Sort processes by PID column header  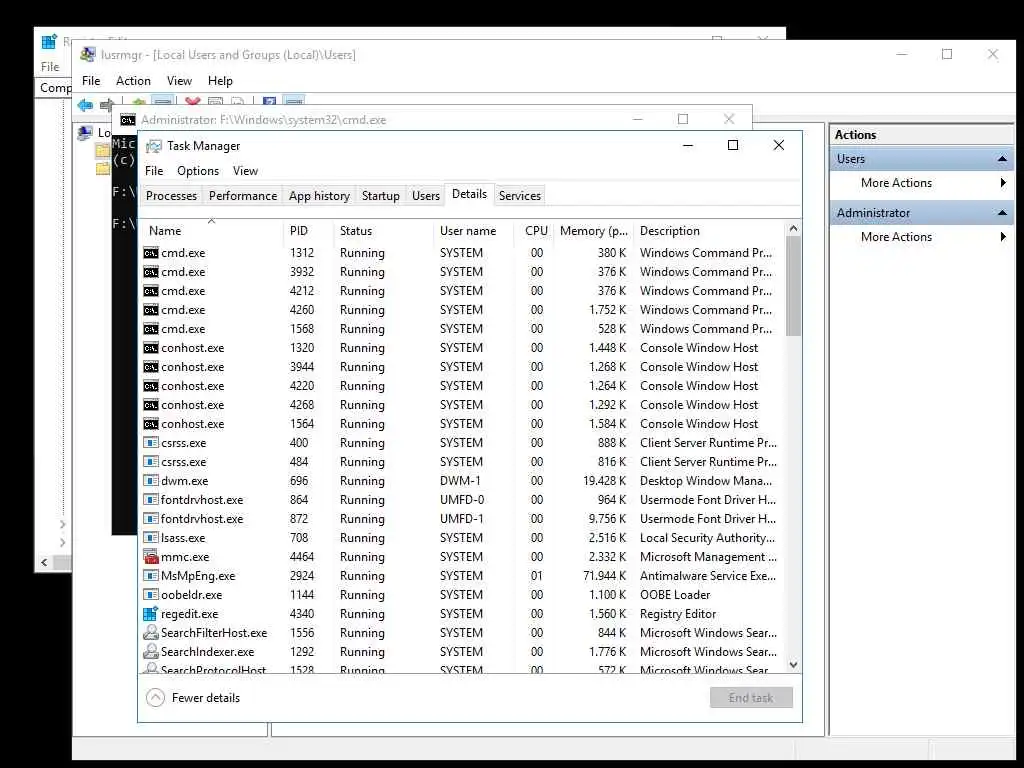pos(309,231)
